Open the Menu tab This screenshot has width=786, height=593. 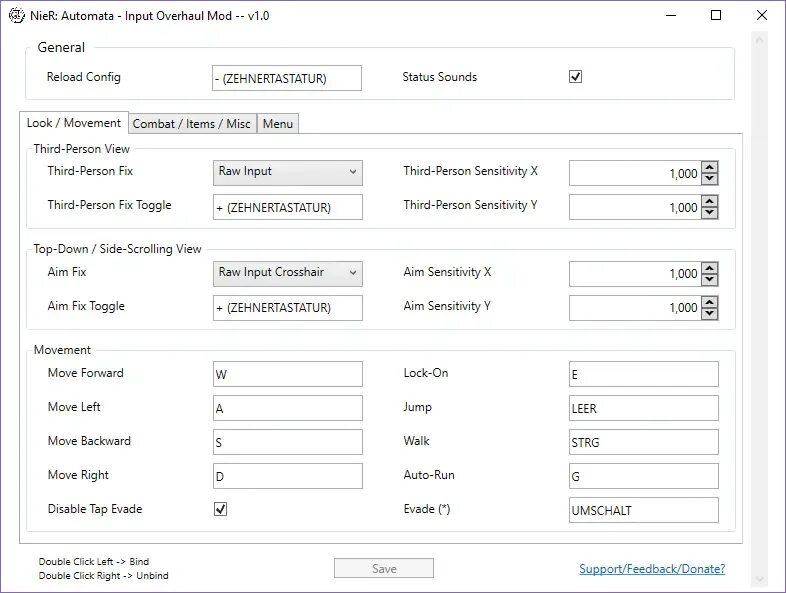pos(278,124)
